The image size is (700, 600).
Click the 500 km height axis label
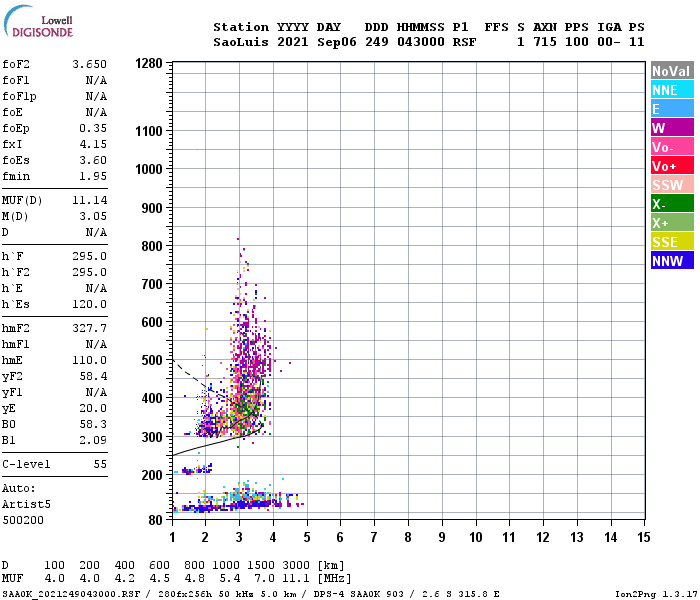[x=152, y=360]
